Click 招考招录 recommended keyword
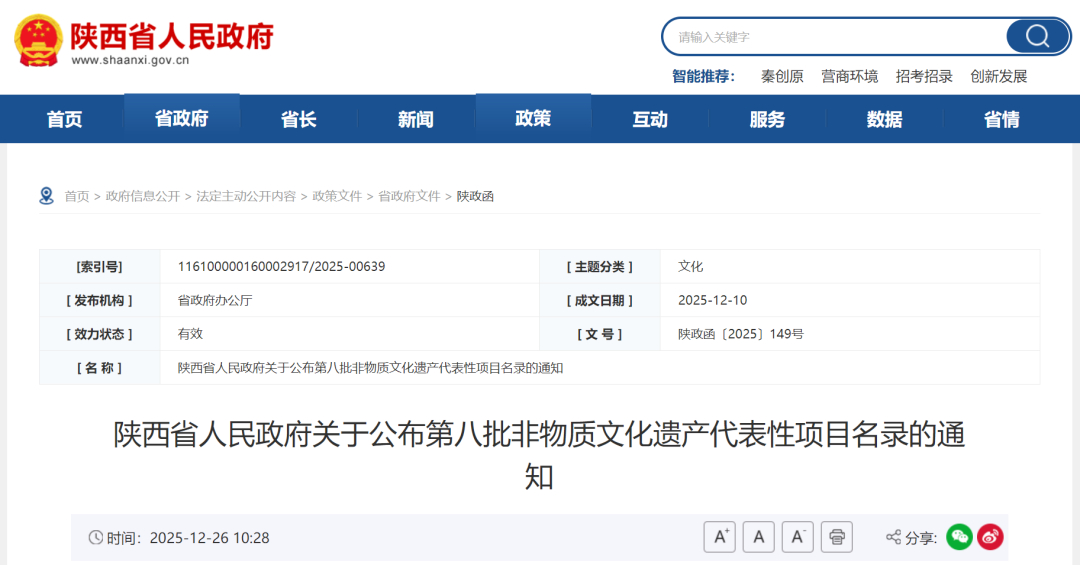This screenshot has width=1080, height=565. click(x=924, y=76)
